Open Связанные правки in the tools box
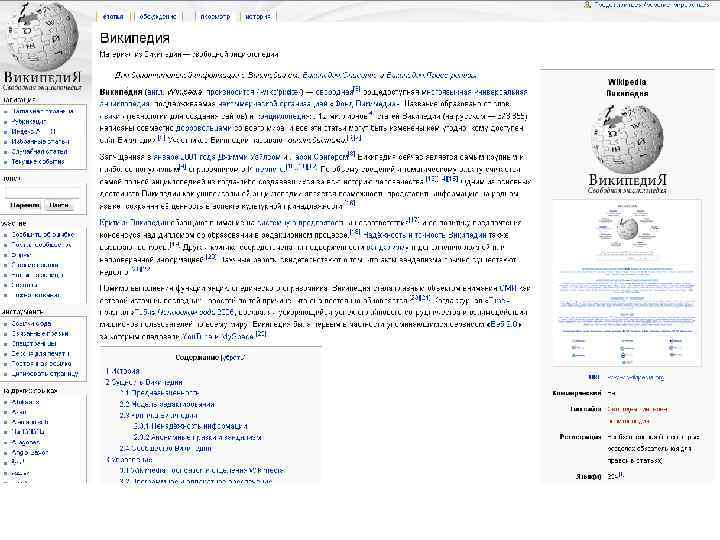 pos(40,334)
